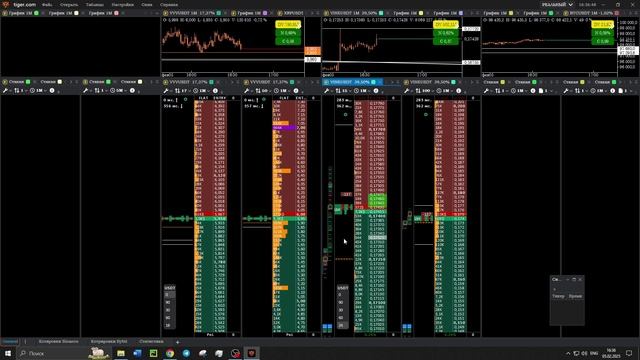Image resolution: width=640 pixels, height=360 pixels.
Task: Click info icon in second VVVUSDT order book toolbar
Action: 296,91
